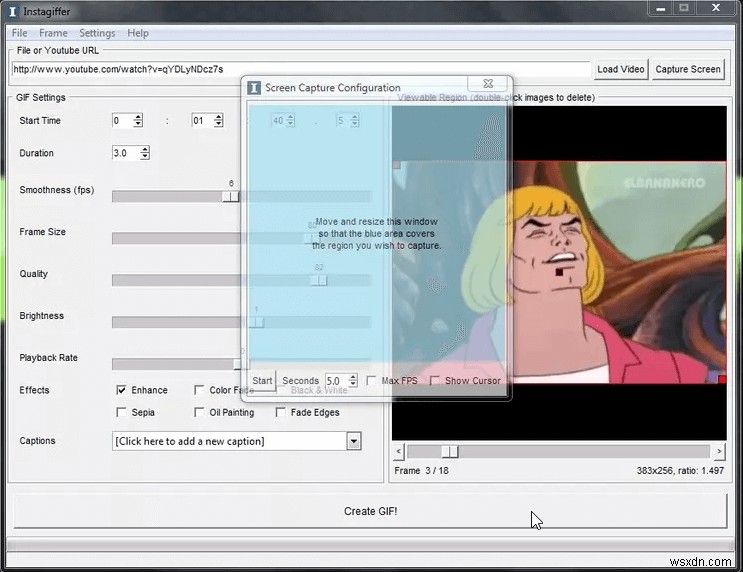This screenshot has height=572, width=743.
Task: Close the Instagiffer window
Action: point(716,8)
